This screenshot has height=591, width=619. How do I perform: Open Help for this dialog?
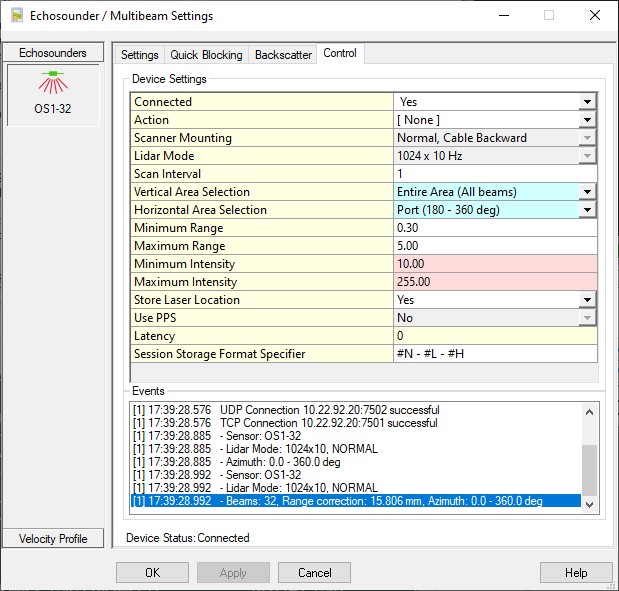coord(576,572)
